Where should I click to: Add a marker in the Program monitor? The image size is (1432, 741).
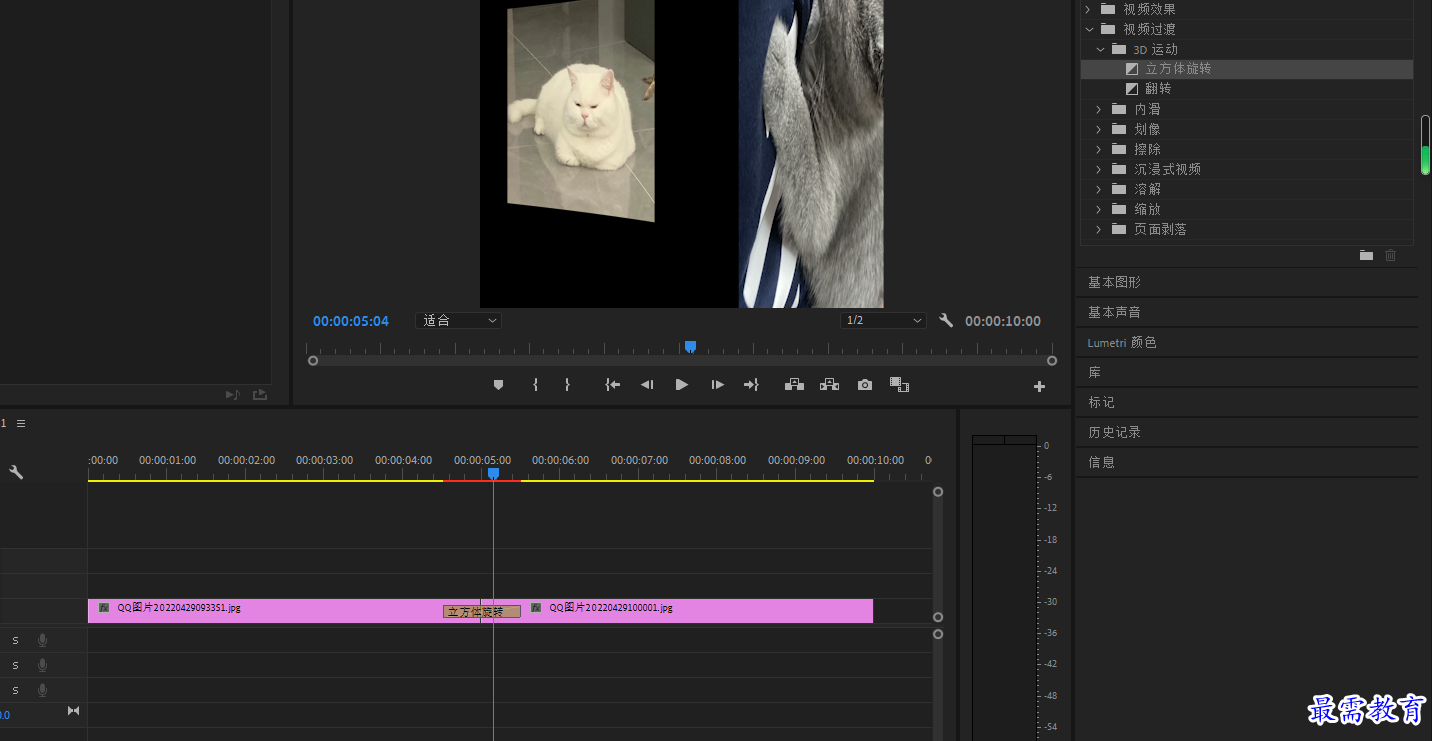pyautogui.click(x=498, y=385)
